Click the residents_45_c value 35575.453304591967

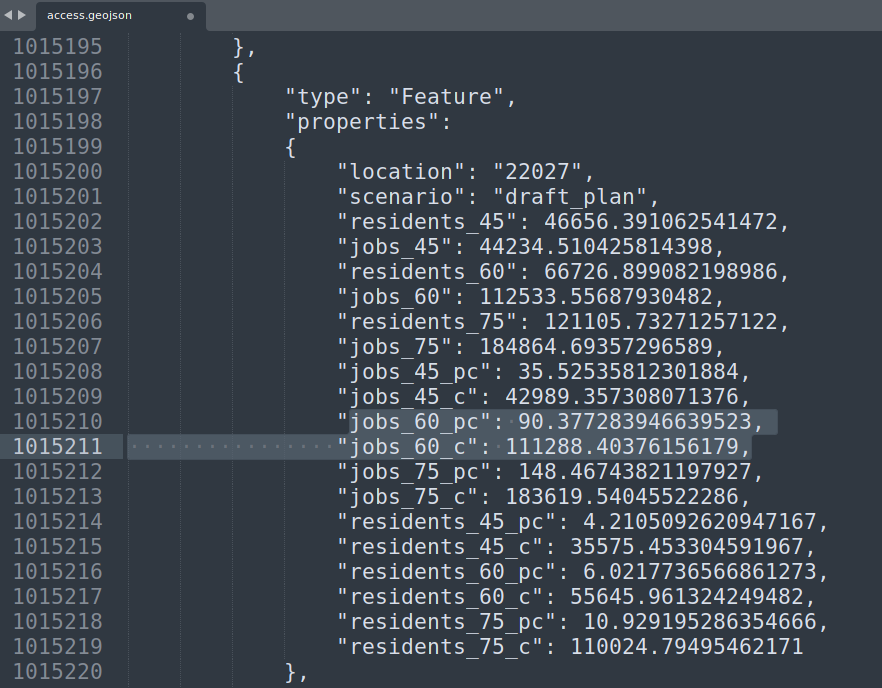(x=686, y=547)
